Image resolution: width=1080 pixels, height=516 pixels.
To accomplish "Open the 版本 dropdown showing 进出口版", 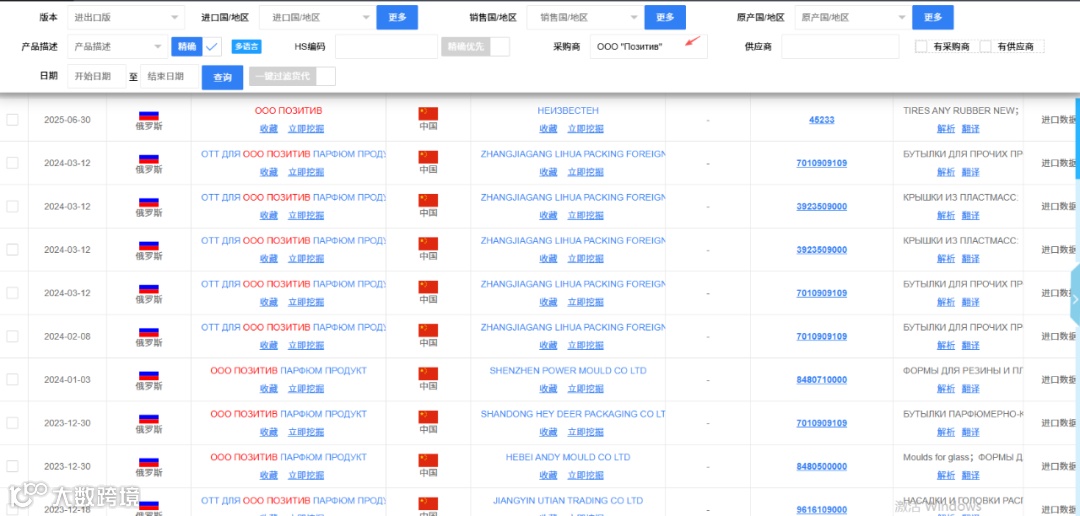I will [126, 17].
